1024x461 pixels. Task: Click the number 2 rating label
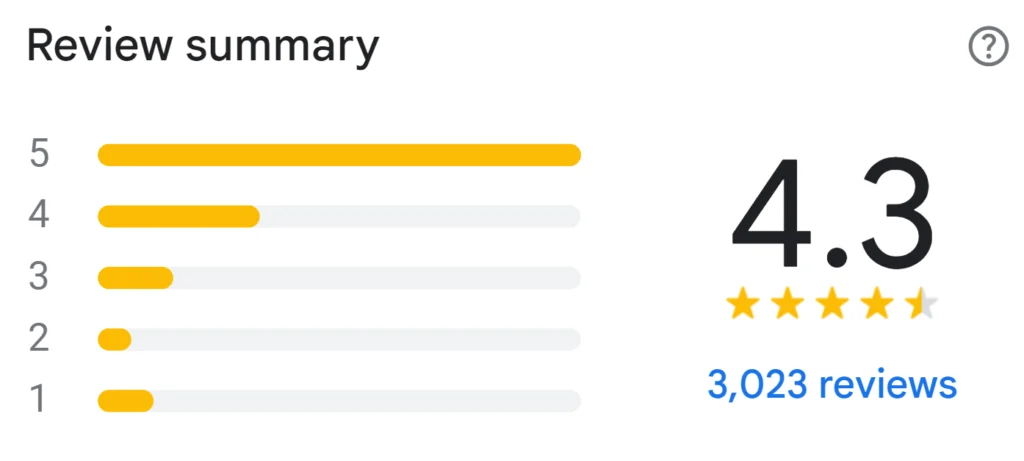(40, 340)
